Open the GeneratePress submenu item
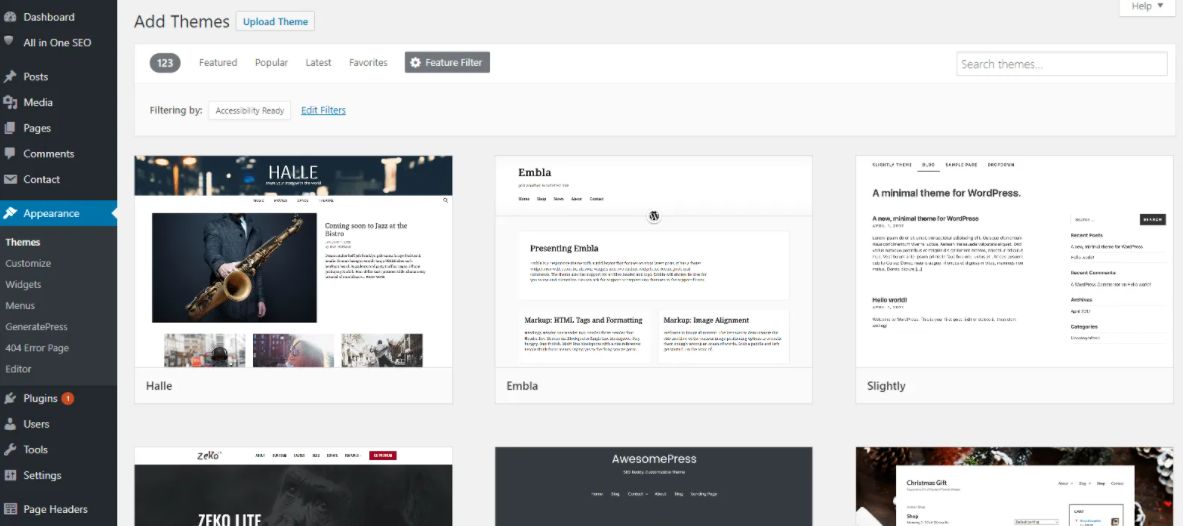Image resolution: width=1183 pixels, height=526 pixels. tap(36, 327)
